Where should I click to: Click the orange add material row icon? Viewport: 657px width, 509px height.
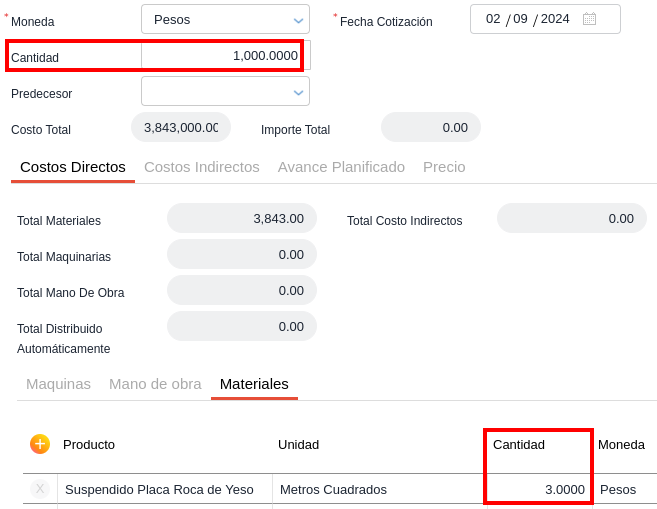[40, 443]
